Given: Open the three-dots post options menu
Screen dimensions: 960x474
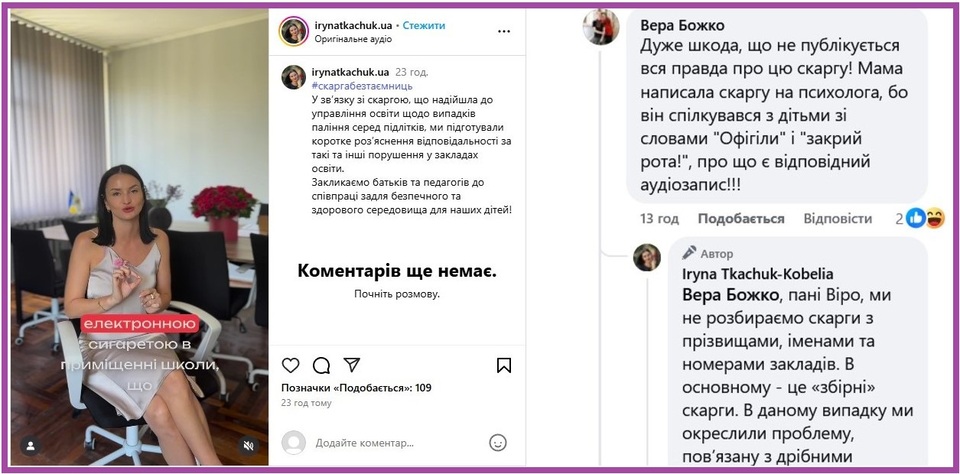Looking at the screenshot, I should tap(503, 31).
